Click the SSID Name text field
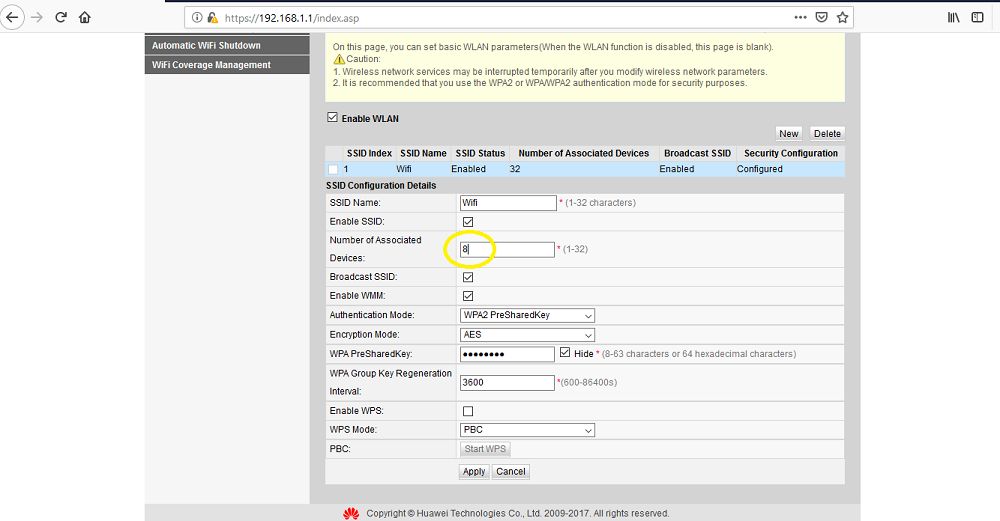This screenshot has height=521, width=1000. [x=507, y=203]
